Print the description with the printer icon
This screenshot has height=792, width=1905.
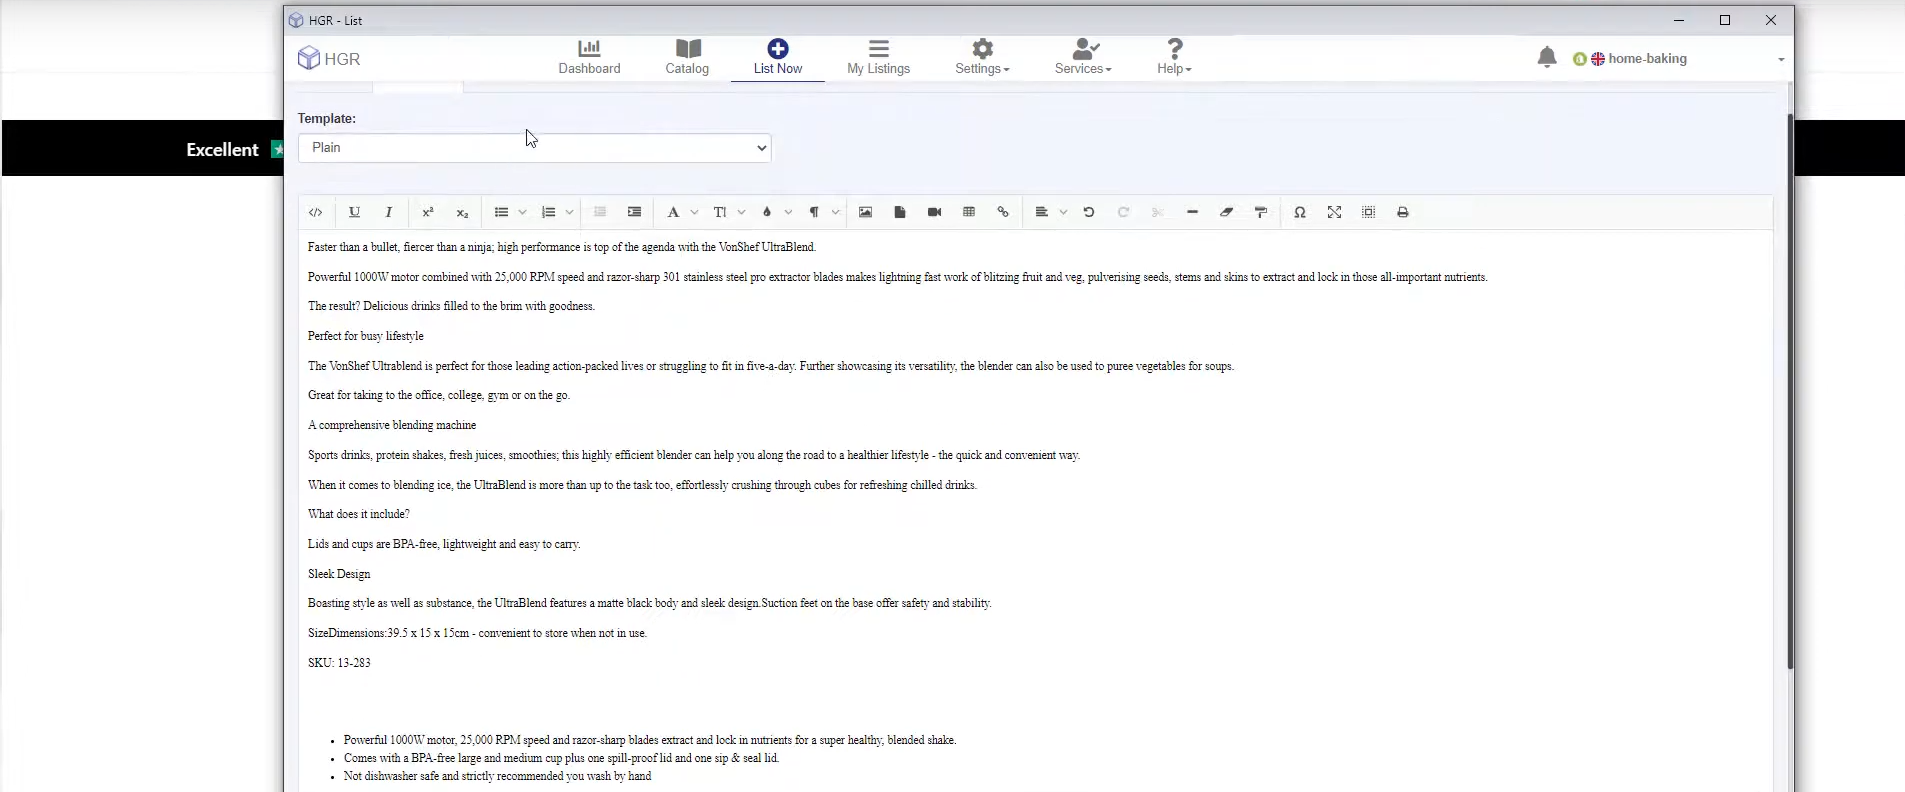[1403, 212]
